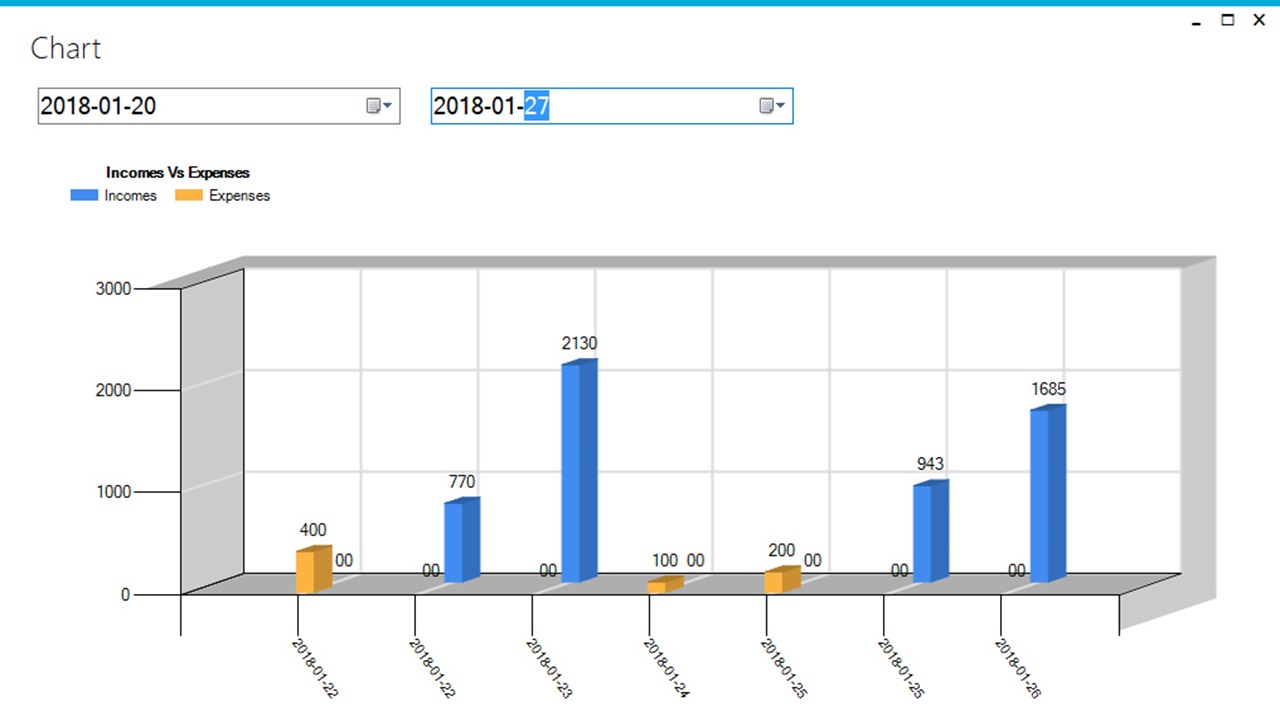
Task: Click the Incomes Vs Expenses chart title
Action: [177, 172]
